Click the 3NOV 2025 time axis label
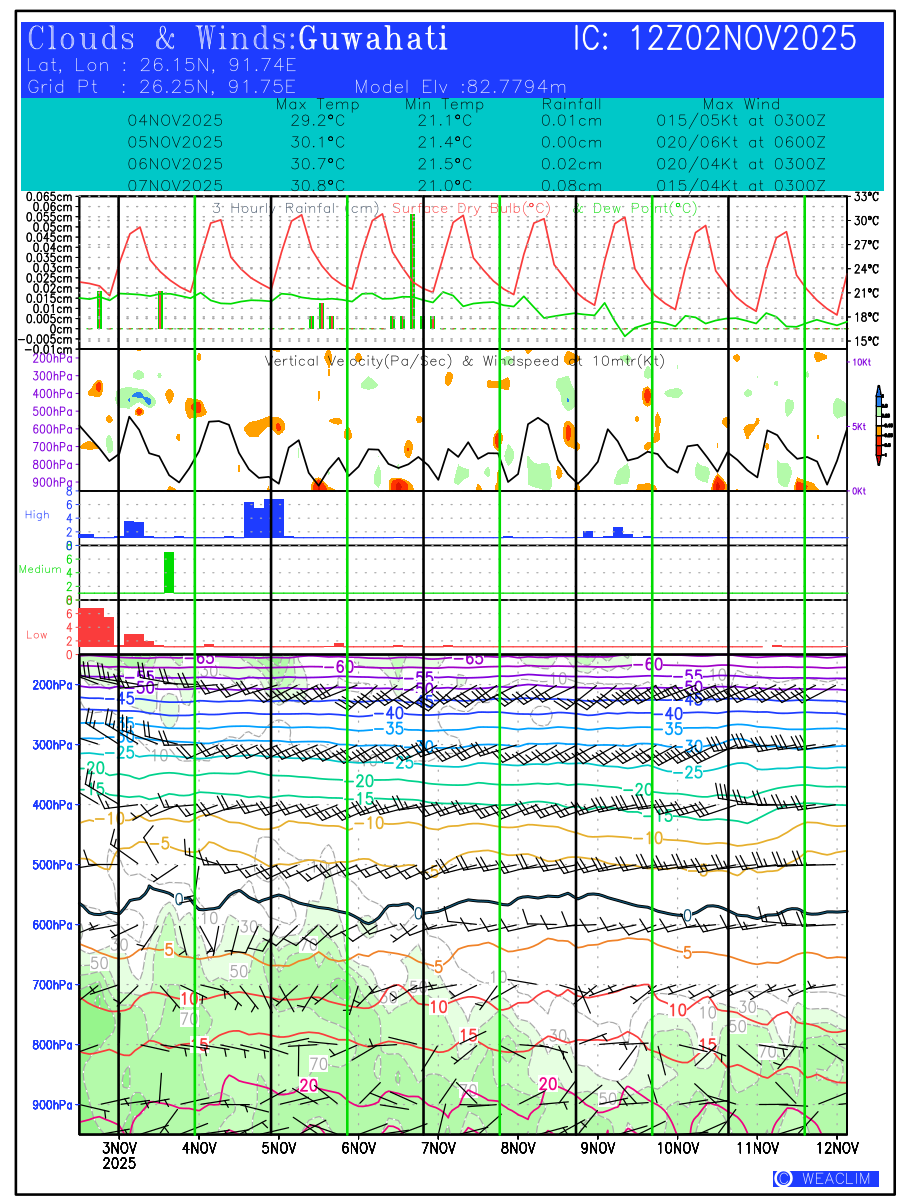900x1200 pixels. coord(119,1153)
